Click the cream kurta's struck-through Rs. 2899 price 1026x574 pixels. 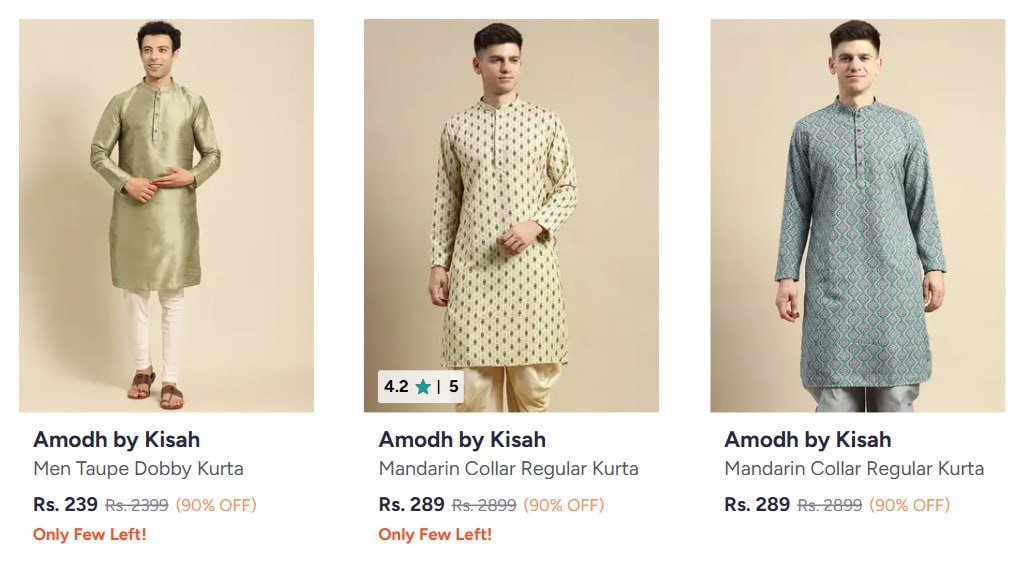(x=484, y=505)
